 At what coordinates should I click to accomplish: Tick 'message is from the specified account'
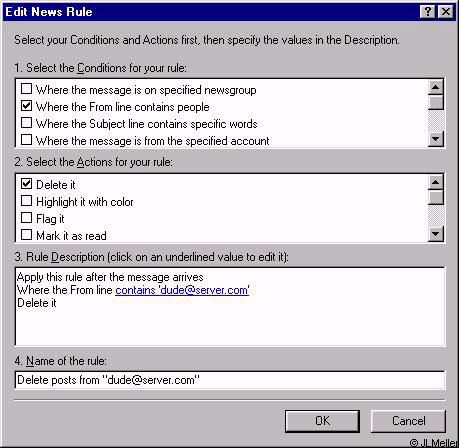[x=26, y=140]
